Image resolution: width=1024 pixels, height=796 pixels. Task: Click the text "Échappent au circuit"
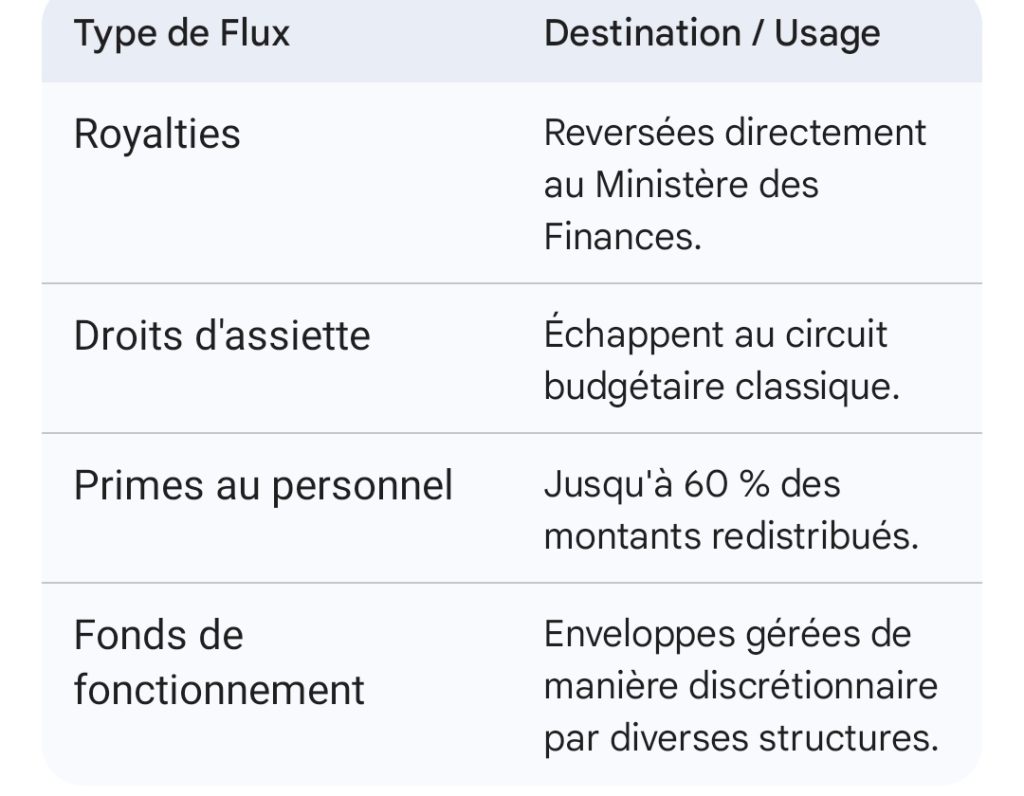point(715,334)
